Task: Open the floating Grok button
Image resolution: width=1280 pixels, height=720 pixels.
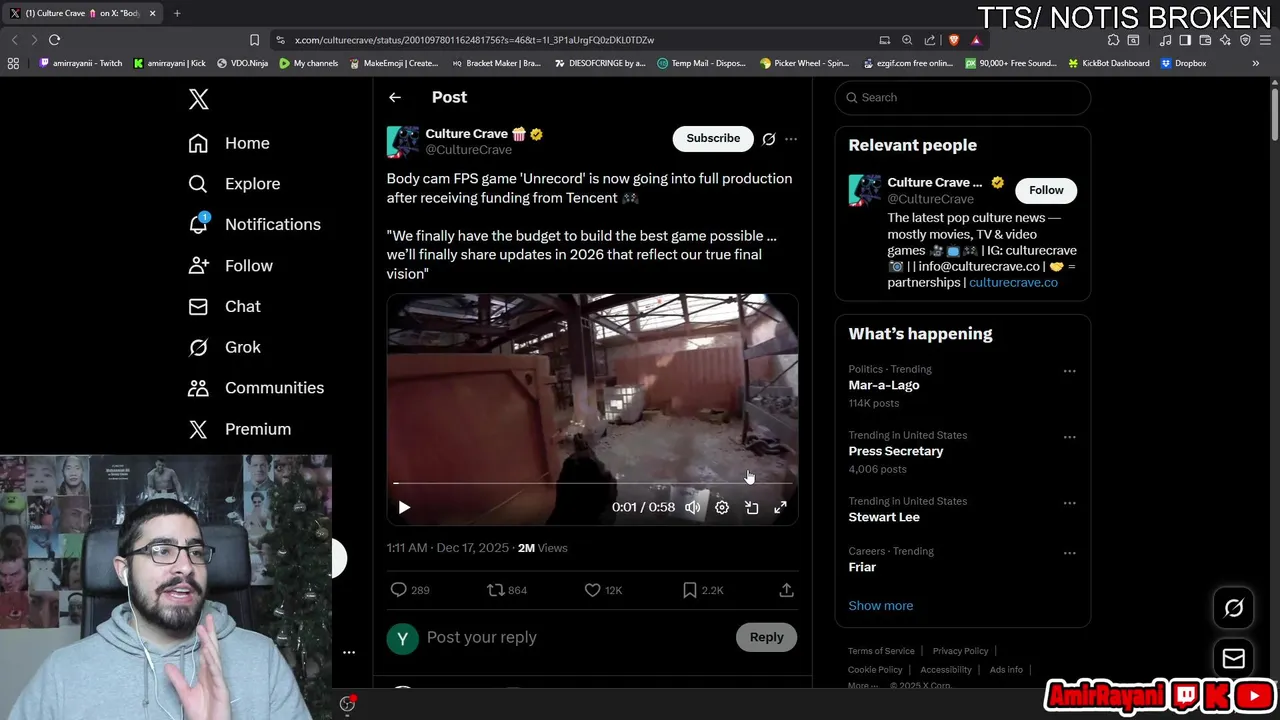Action: coord(1233,608)
